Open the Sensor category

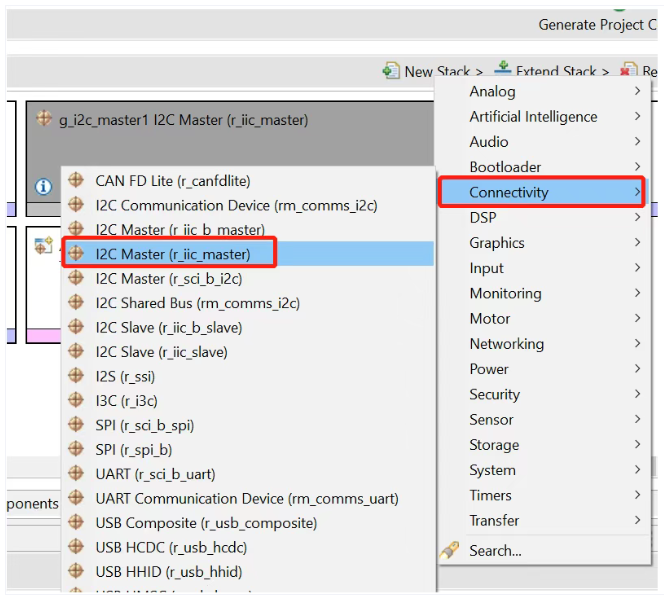click(x=544, y=419)
